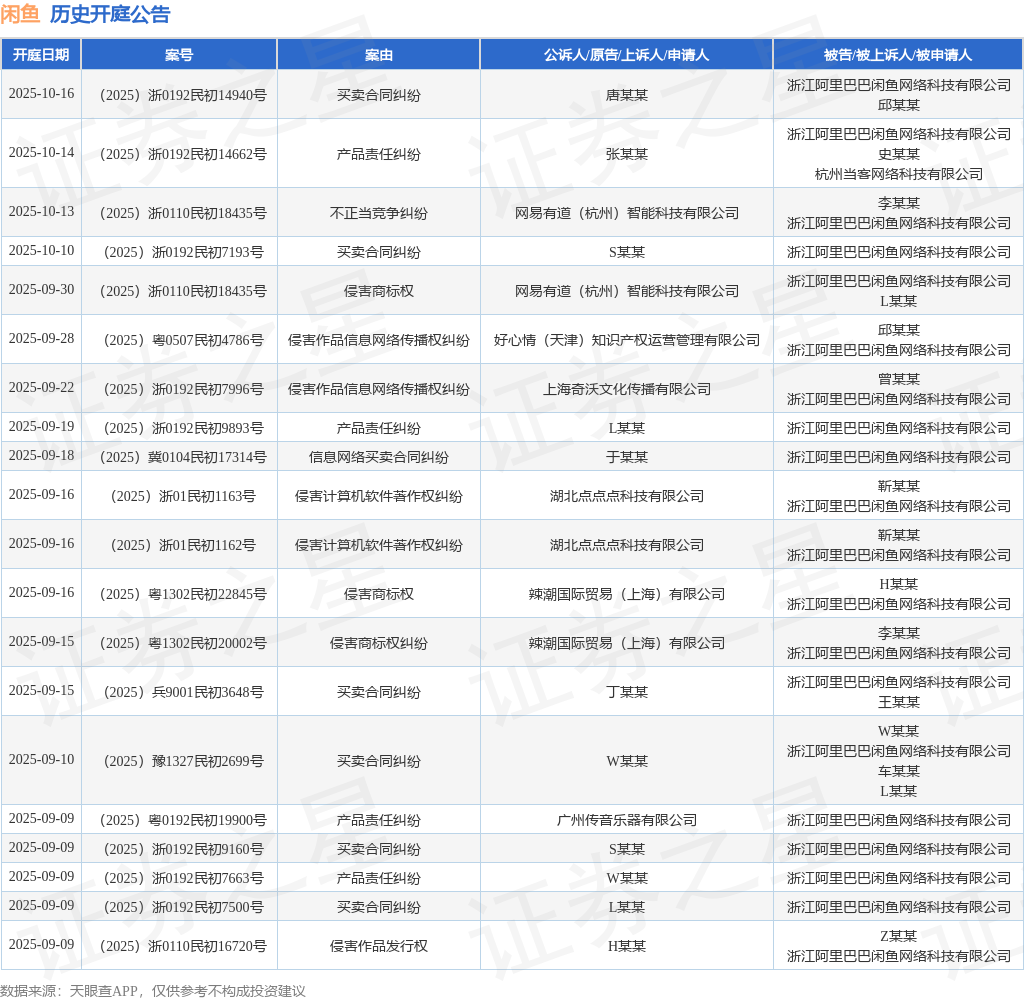This screenshot has width=1024, height=1000.
Task: Click 侵害商标权纠纷 cause cell
Action: [x=379, y=643]
